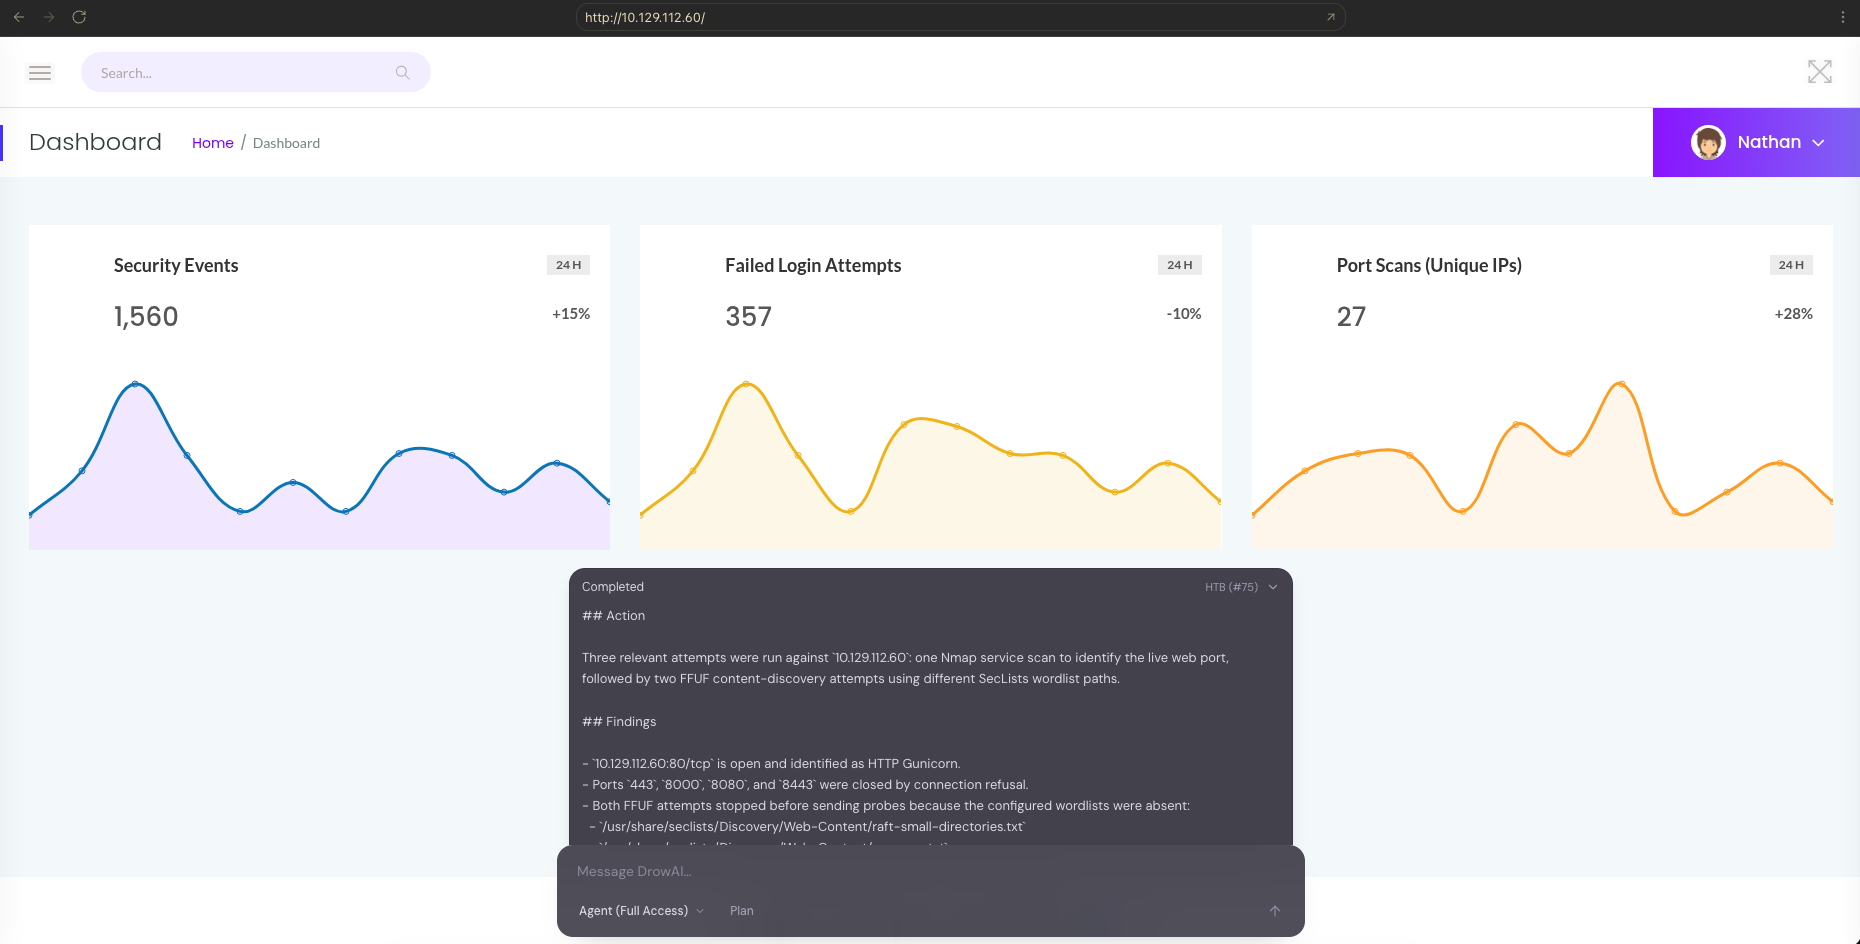This screenshot has width=1860, height=944.
Task: Click the Dashboard breadcrumb item
Action: click(286, 143)
